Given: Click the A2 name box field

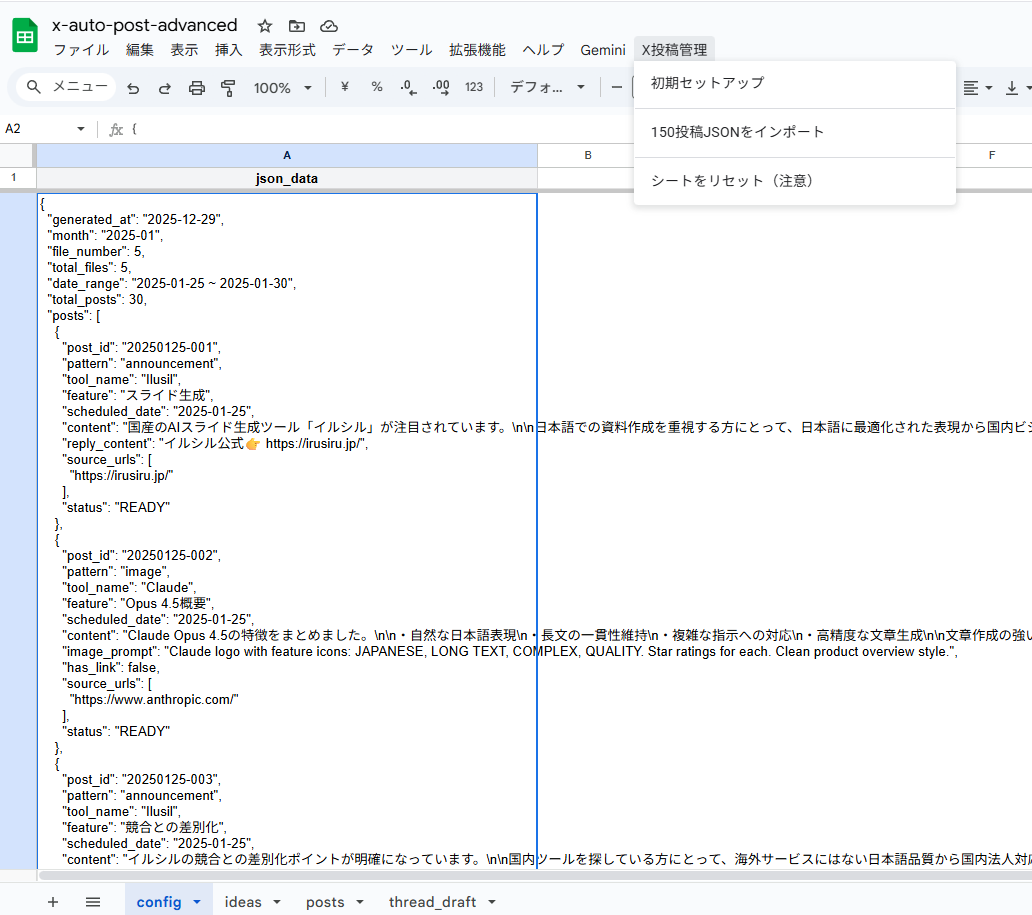Looking at the screenshot, I should coord(40,129).
